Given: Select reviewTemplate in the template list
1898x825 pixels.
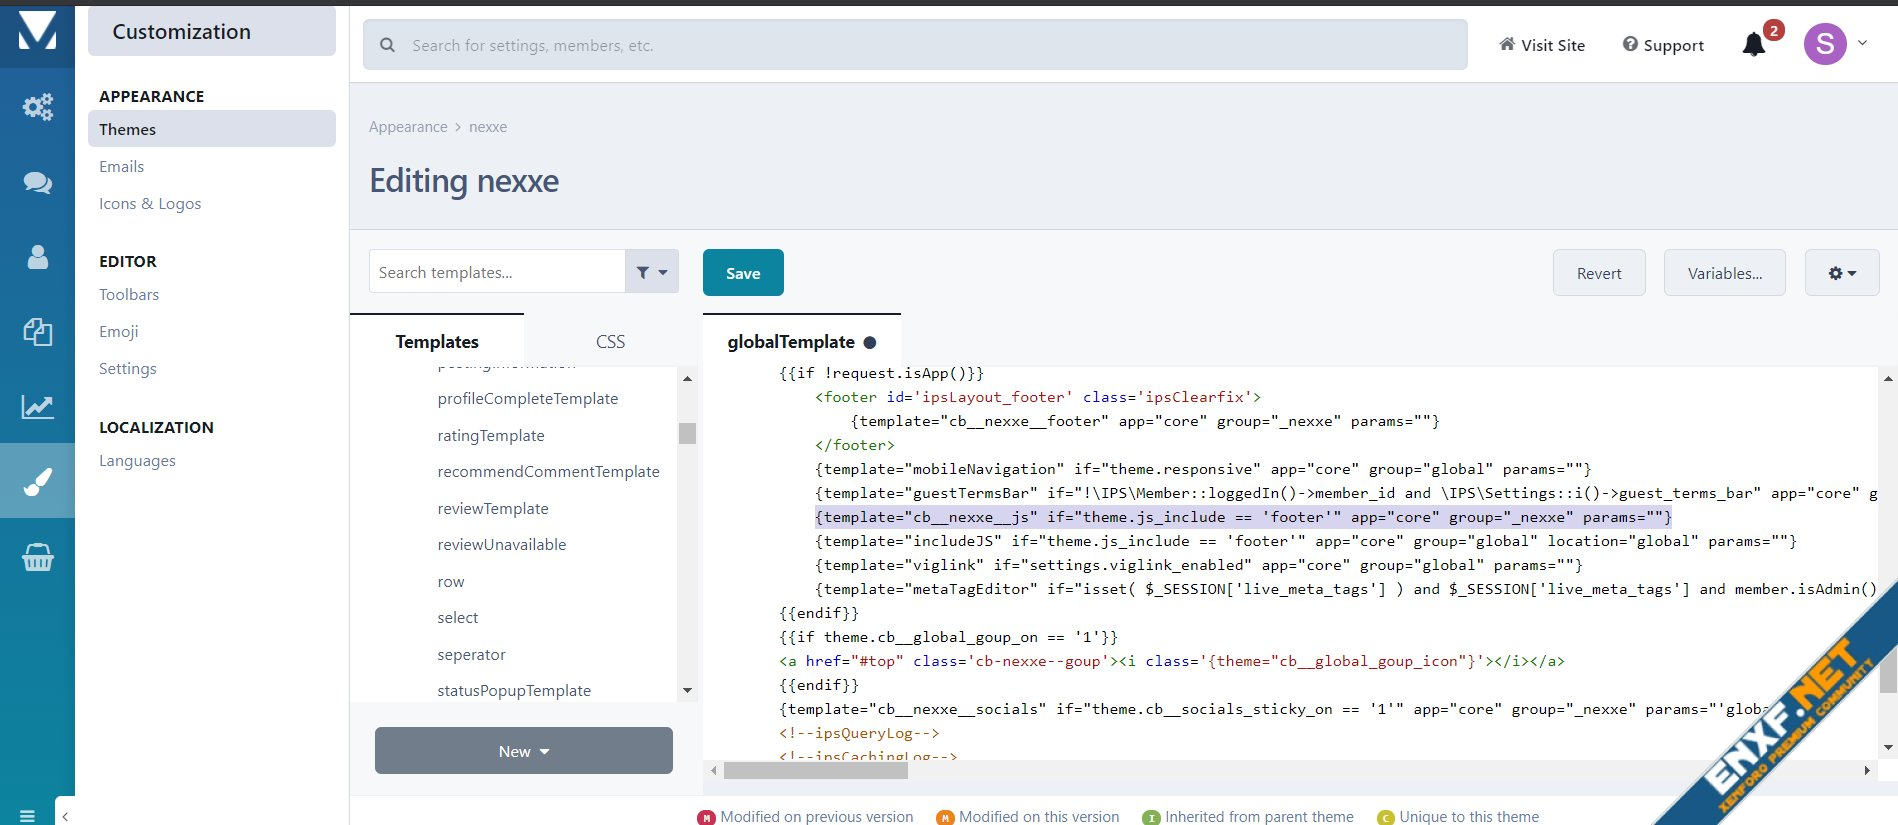Looking at the screenshot, I should click(x=493, y=509).
